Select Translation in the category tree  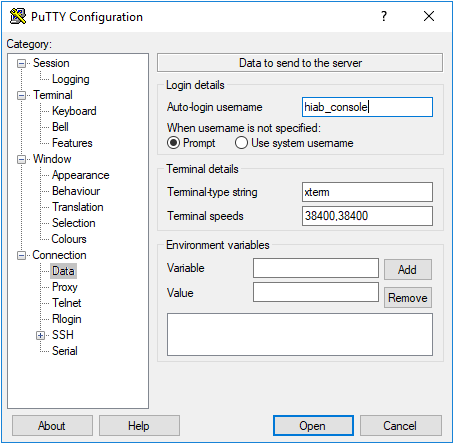coord(78,207)
